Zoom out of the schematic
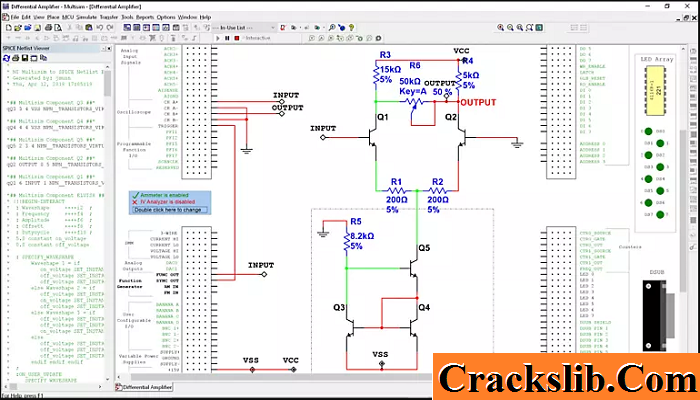 click(510, 28)
